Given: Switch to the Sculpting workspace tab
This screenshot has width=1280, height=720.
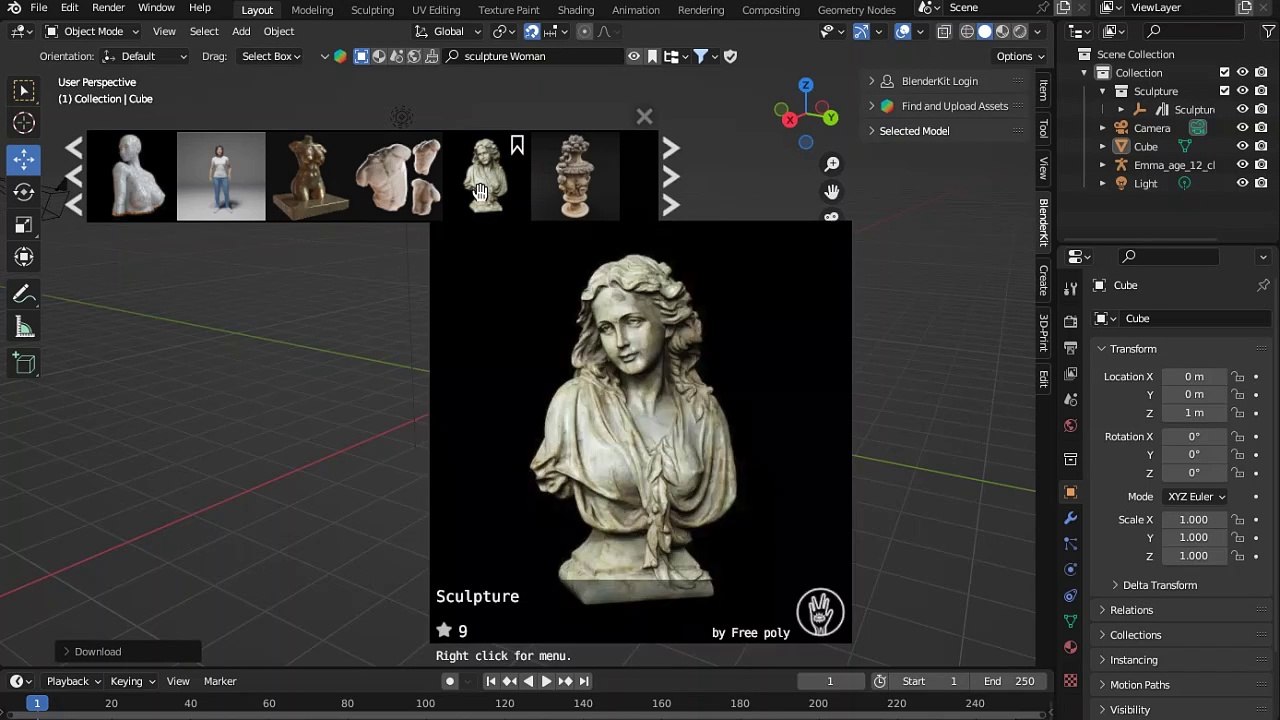Looking at the screenshot, I should pos(372,10).
